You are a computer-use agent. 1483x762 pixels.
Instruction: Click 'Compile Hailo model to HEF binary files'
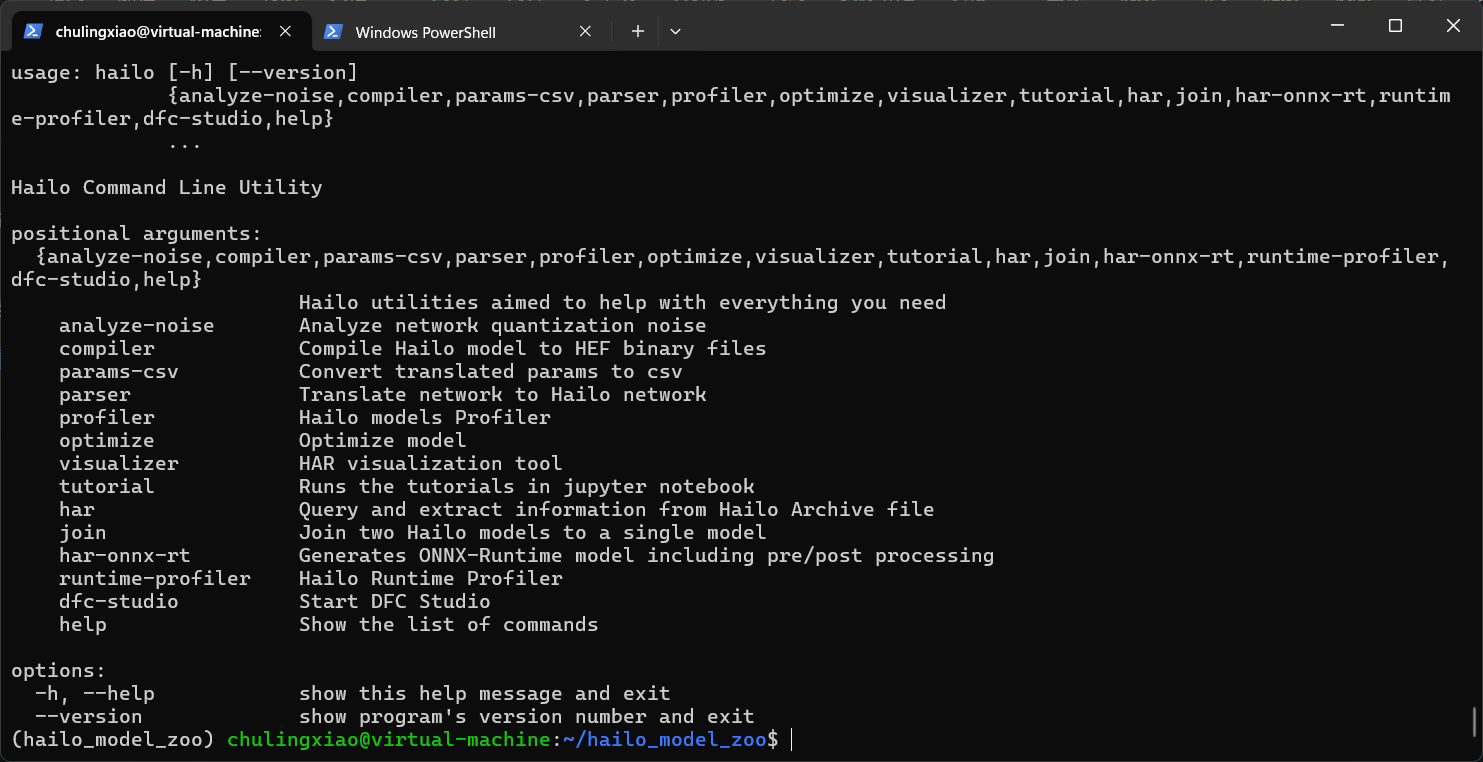pos(533,348)
